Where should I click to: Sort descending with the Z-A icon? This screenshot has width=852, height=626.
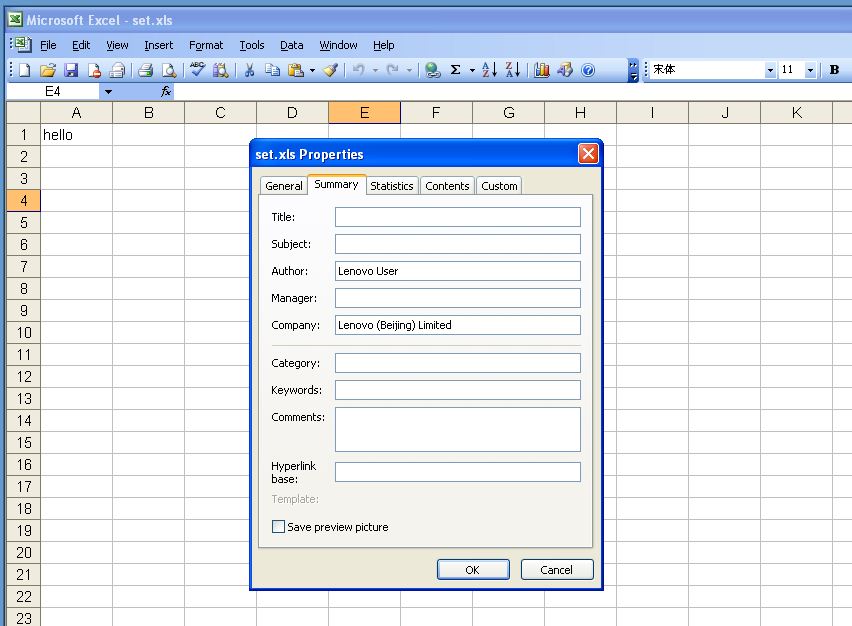[x=513, y=70]
